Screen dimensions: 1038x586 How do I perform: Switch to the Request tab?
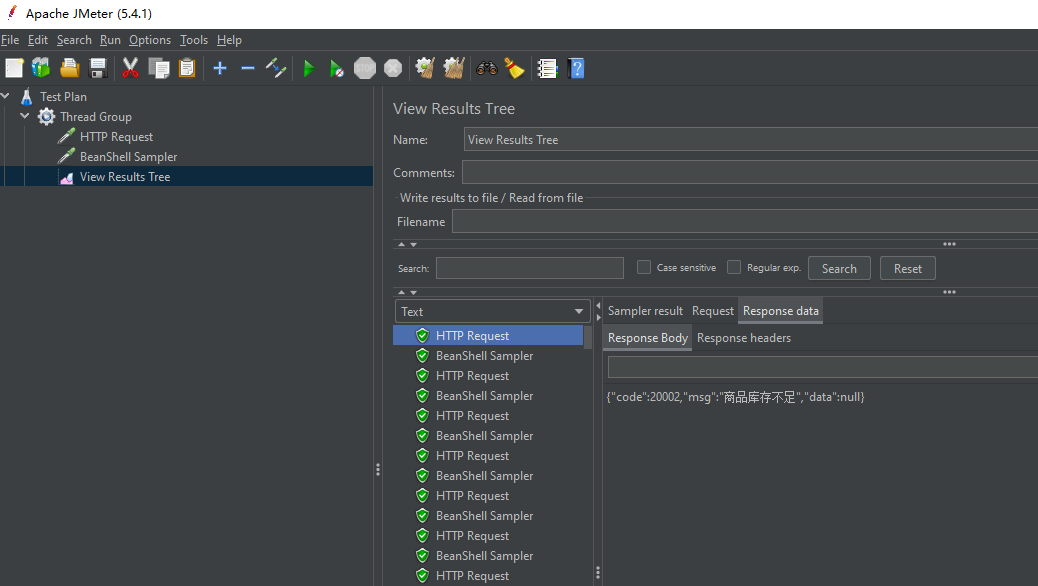[712, 311]
